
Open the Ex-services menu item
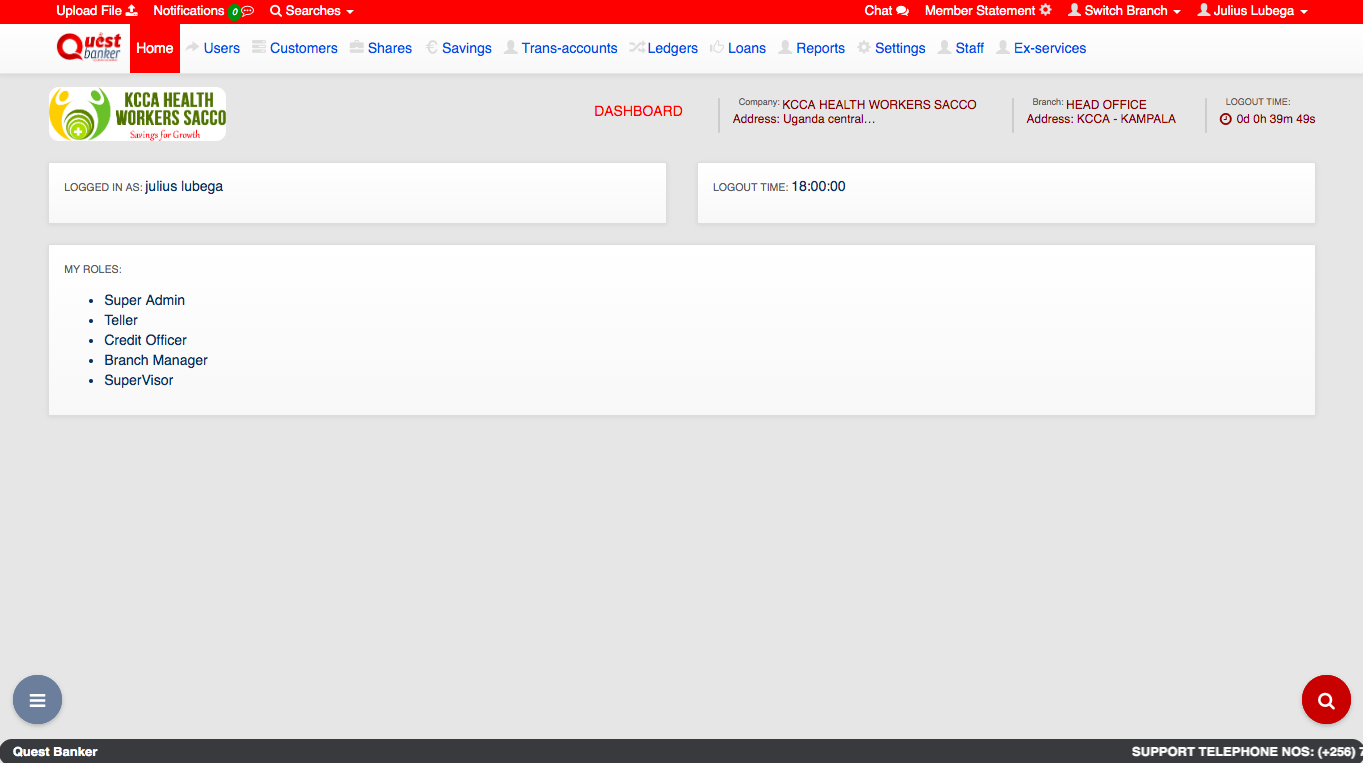1049,48
